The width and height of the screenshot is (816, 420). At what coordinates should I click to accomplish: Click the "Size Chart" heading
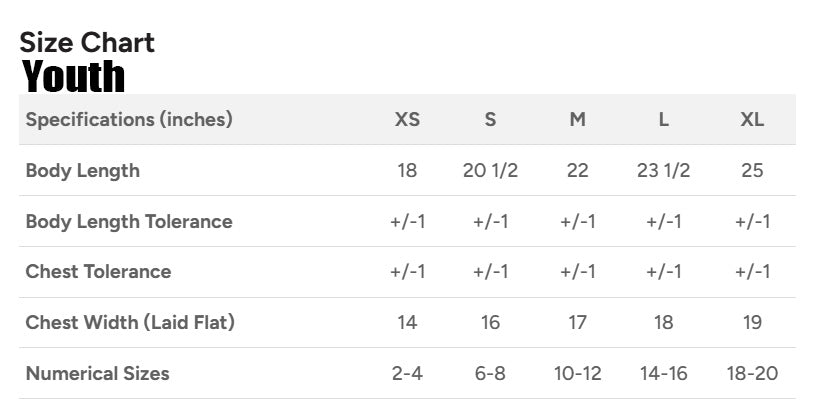(x=87, y=43)
